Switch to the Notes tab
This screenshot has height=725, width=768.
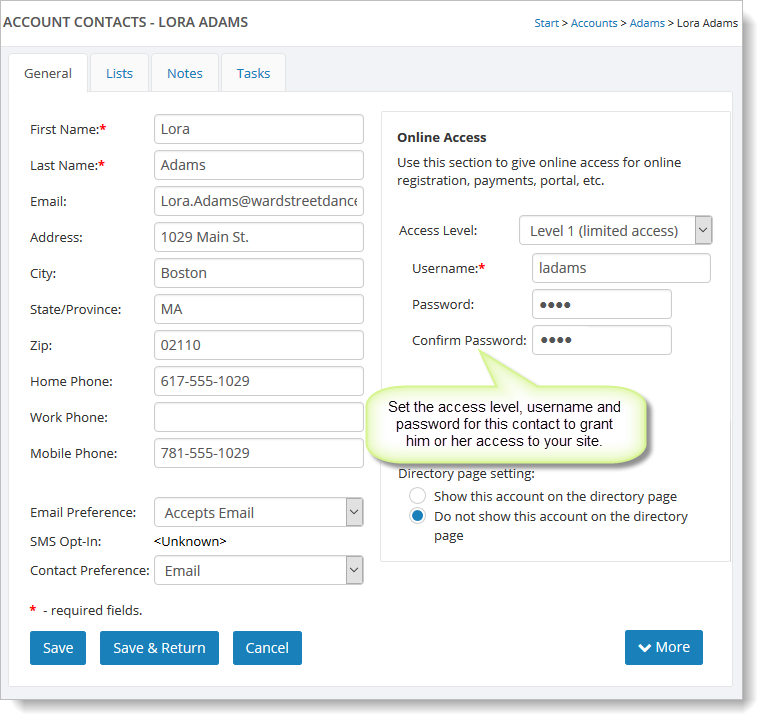pyautogui.click(x=185, y=73)
